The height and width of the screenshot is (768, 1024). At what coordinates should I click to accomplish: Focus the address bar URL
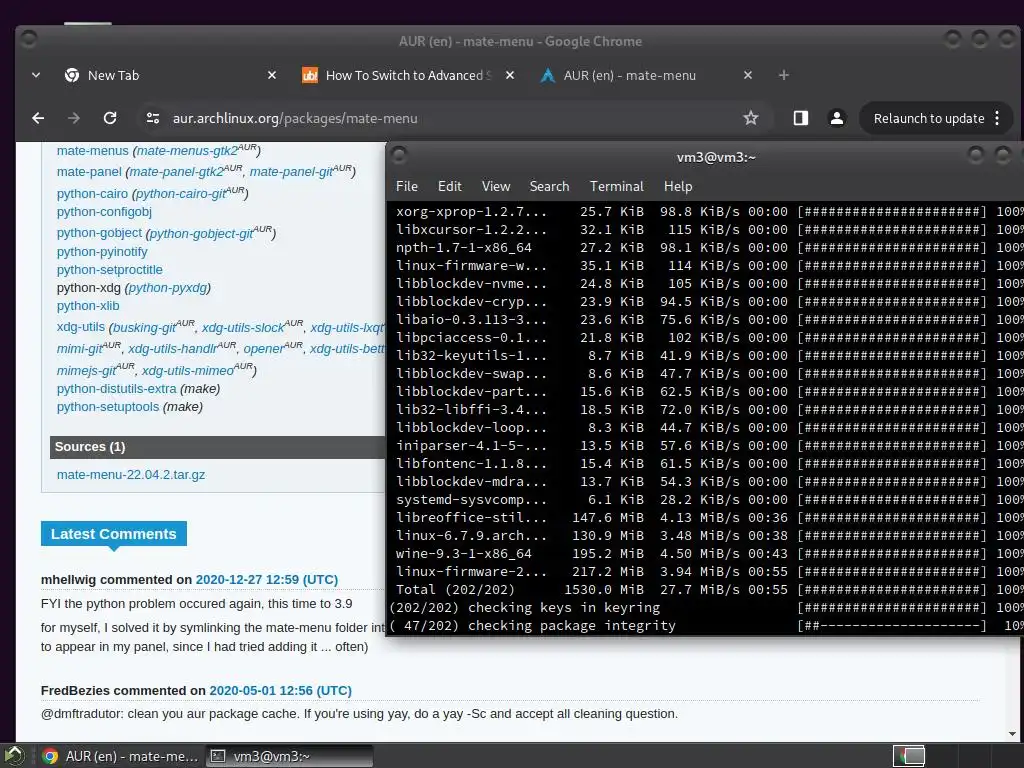coord(295,118)
